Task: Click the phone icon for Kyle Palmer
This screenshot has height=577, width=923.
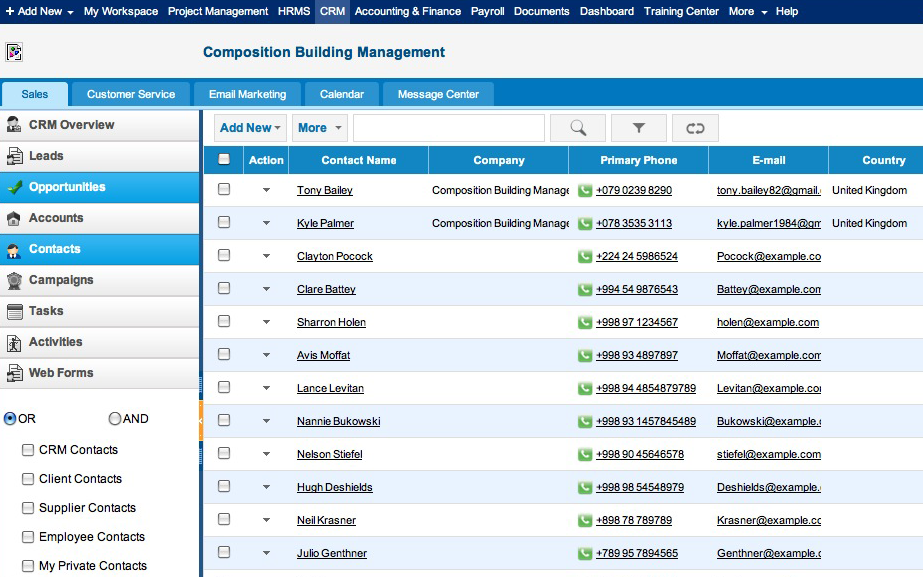Action: tap(585, 224)
